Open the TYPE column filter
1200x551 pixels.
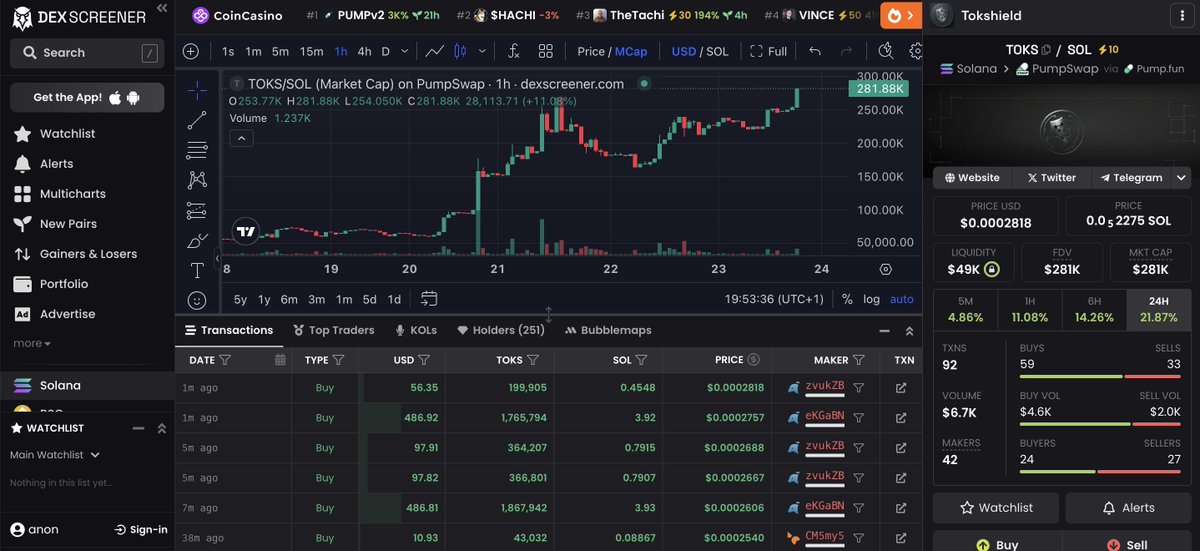[338, 360]
